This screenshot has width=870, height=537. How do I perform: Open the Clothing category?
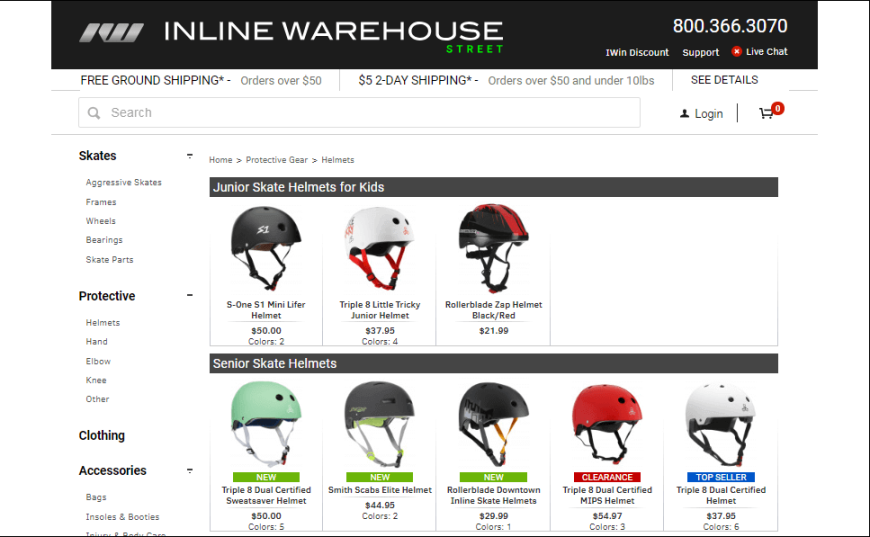pyautogui.click(x=102, y=435)
